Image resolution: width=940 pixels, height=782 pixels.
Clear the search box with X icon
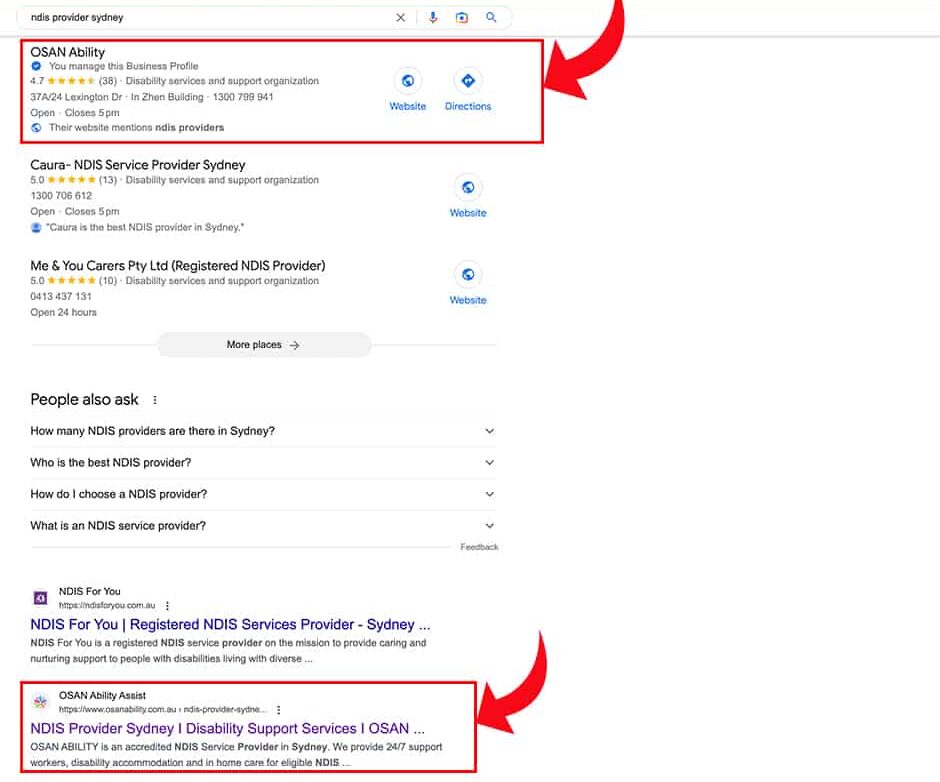401,18
